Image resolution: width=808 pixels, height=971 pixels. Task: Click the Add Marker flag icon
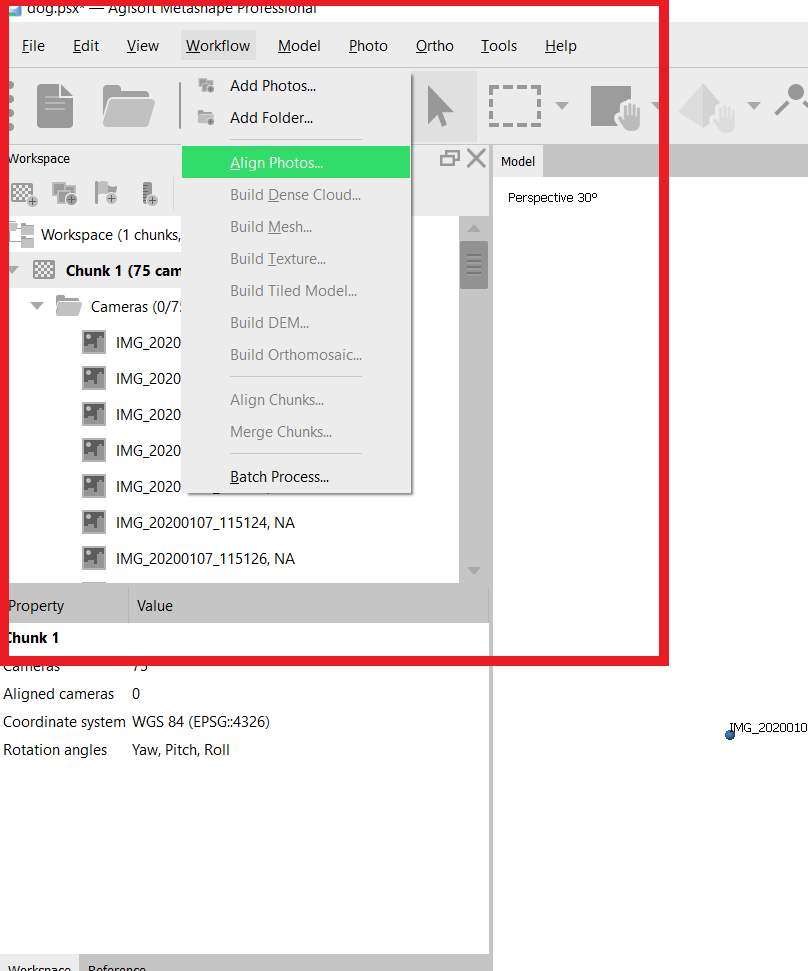coord(106,193)
